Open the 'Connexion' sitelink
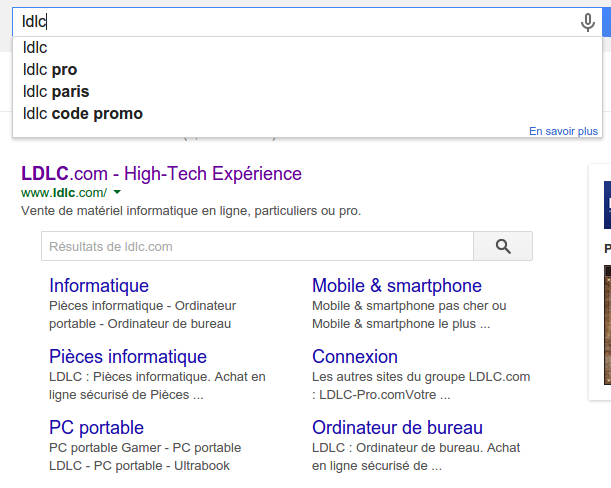Screen dimensions: 611x488 [x=355, y=357]
